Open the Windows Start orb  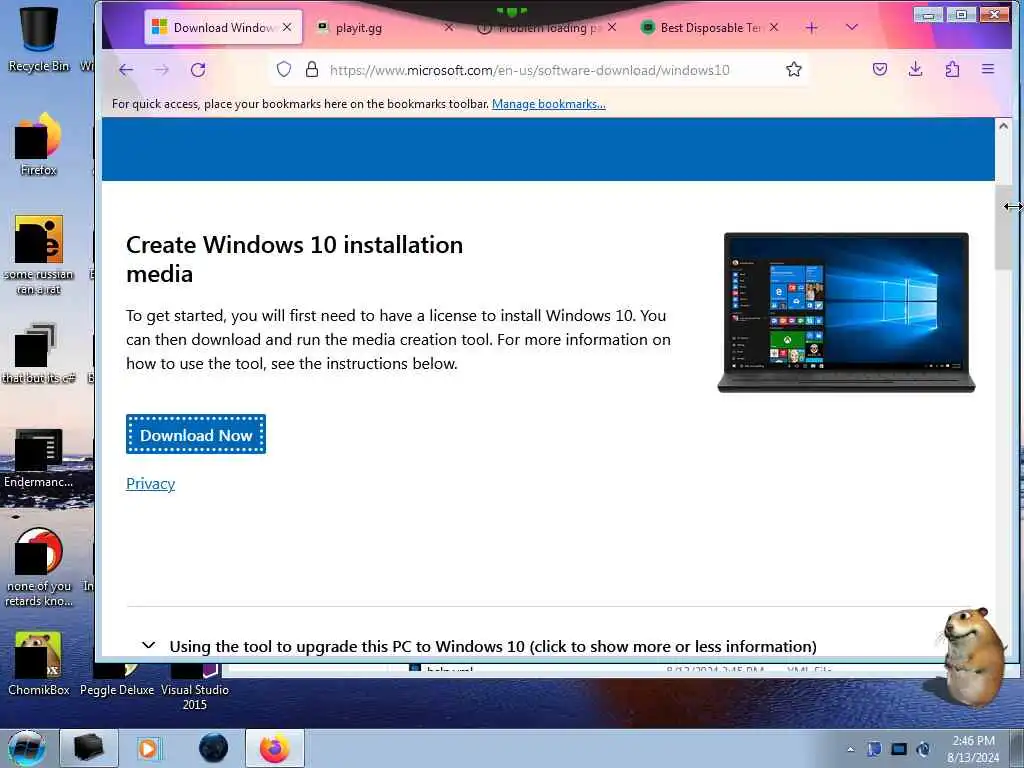click(x=26, y=748)
